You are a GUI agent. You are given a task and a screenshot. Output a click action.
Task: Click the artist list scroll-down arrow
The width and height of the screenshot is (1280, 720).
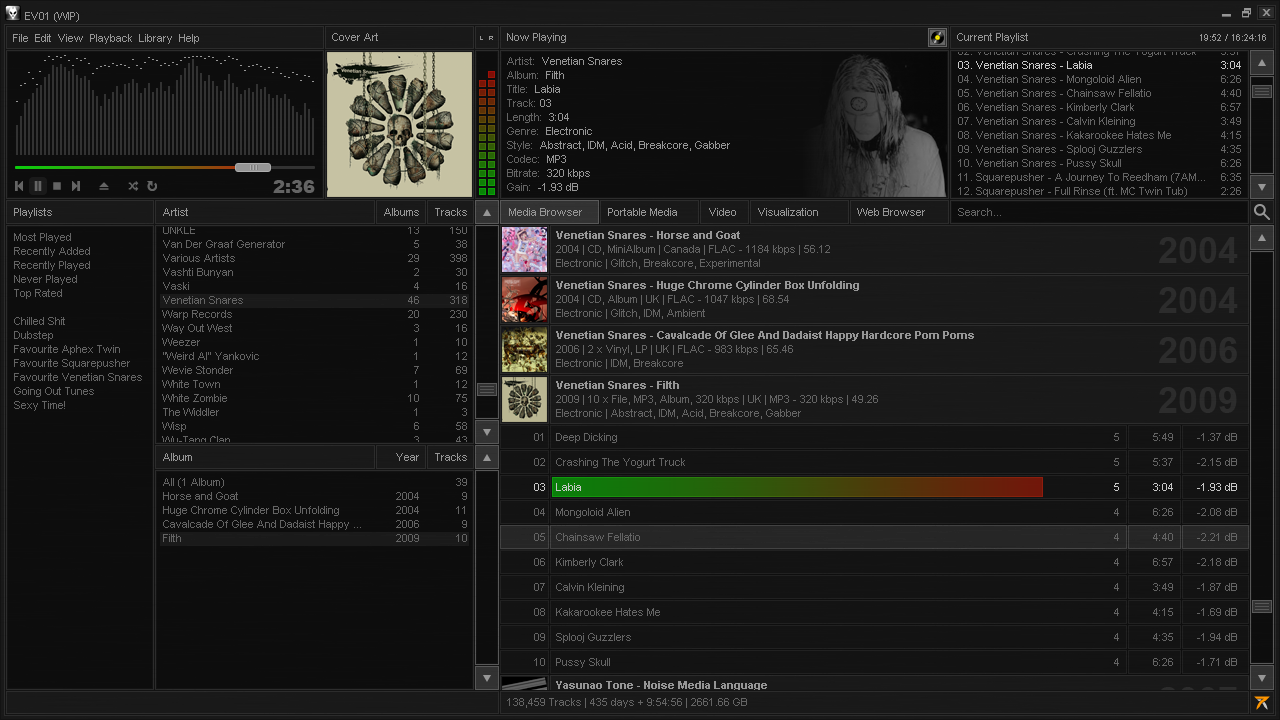[486, 432]
